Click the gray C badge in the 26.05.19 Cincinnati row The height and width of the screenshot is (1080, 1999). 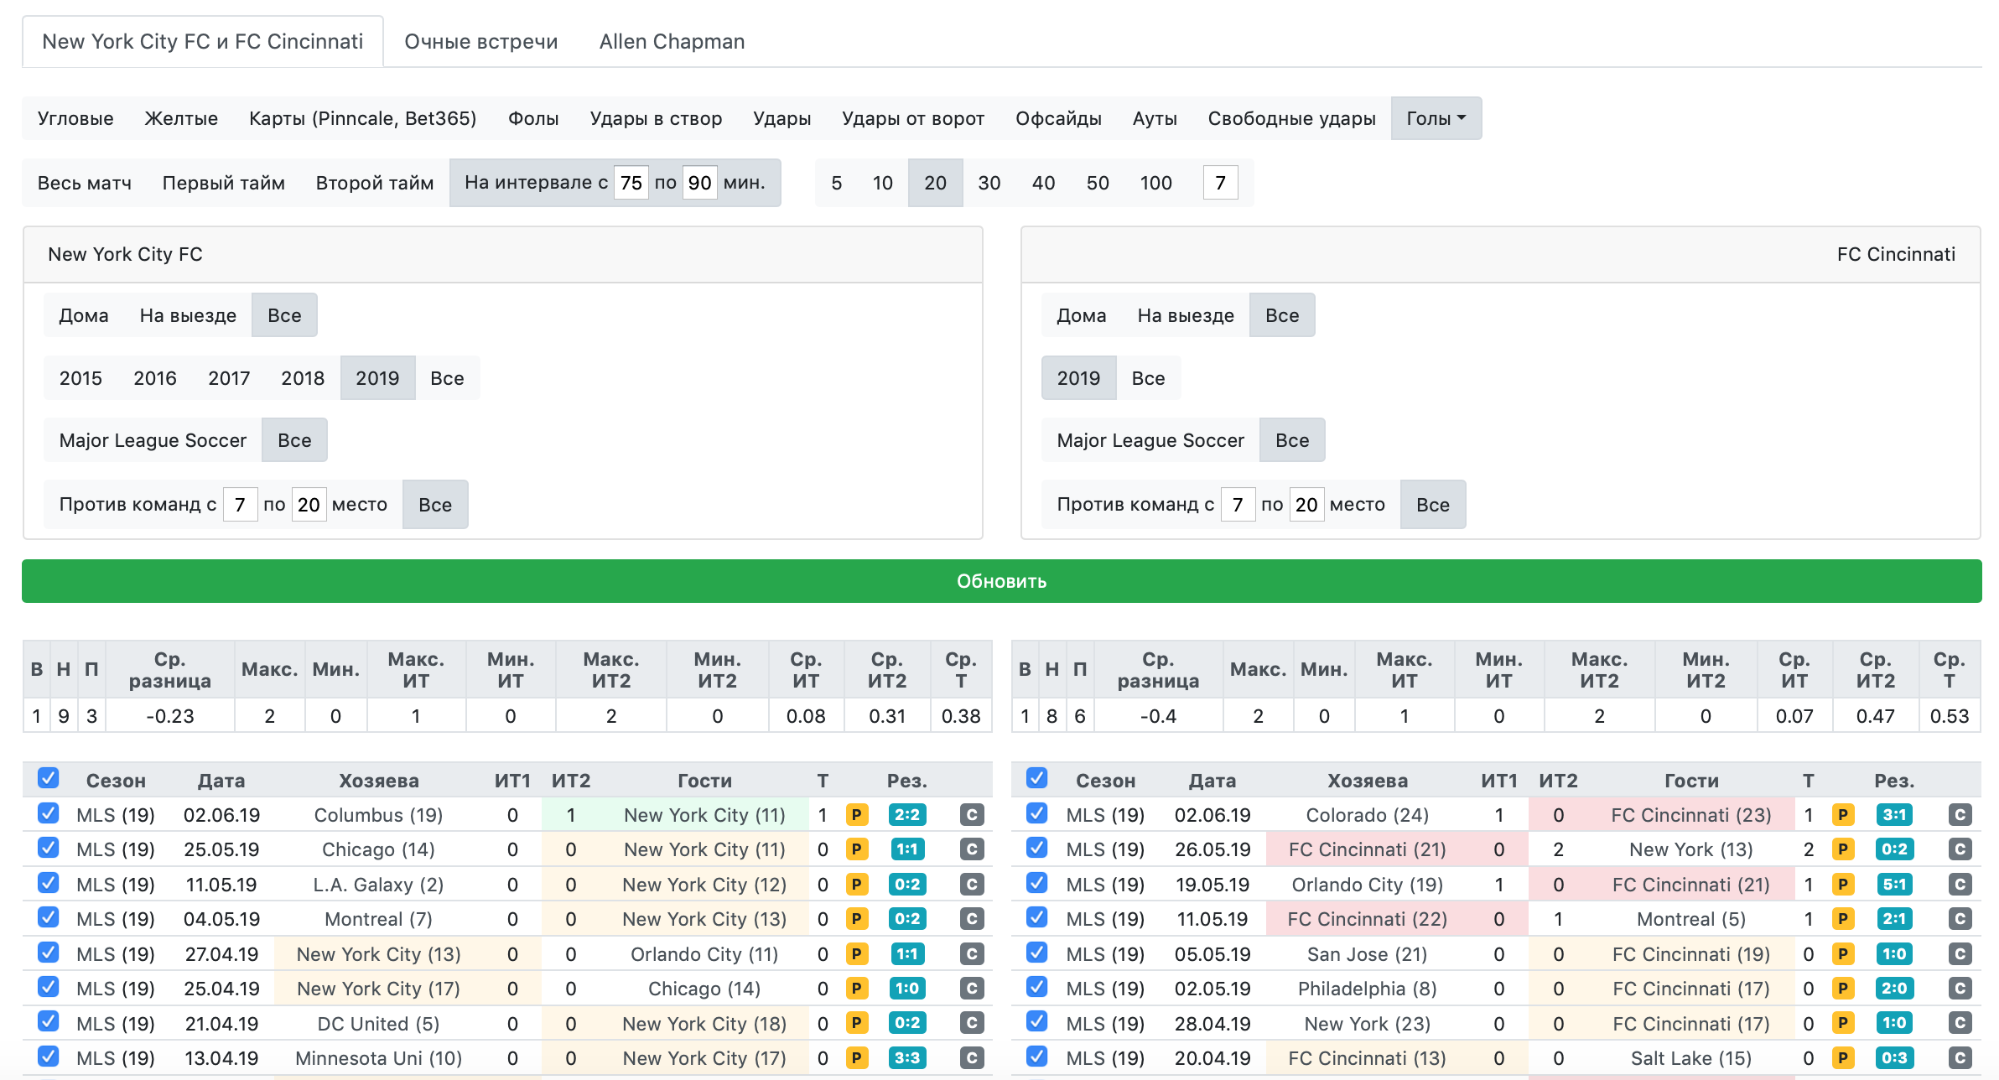1959,850
